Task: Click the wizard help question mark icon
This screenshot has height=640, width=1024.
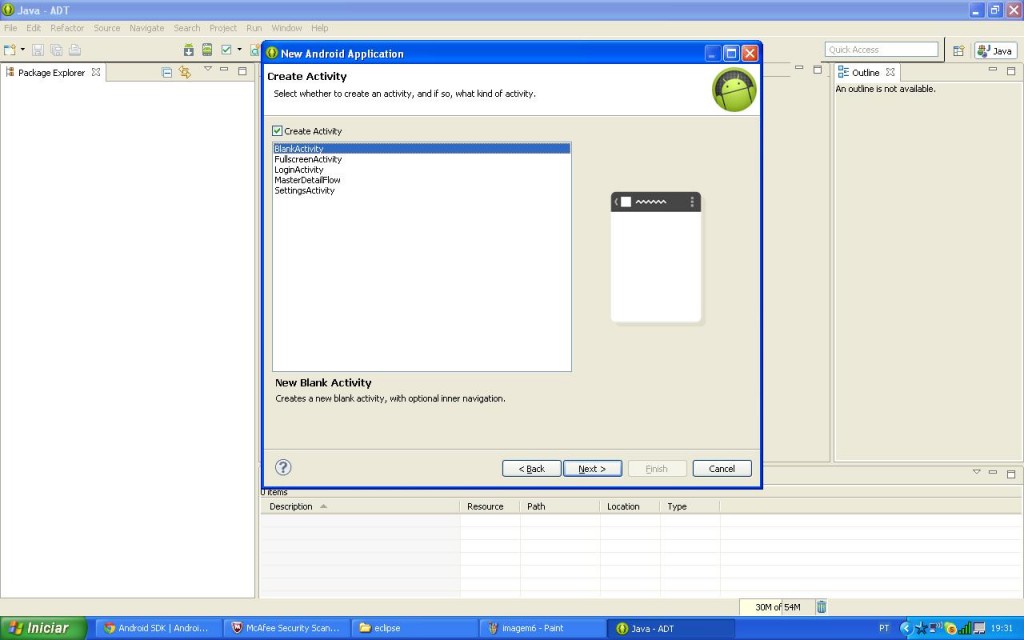Action: pyautogui.click(x=283, y=467)
